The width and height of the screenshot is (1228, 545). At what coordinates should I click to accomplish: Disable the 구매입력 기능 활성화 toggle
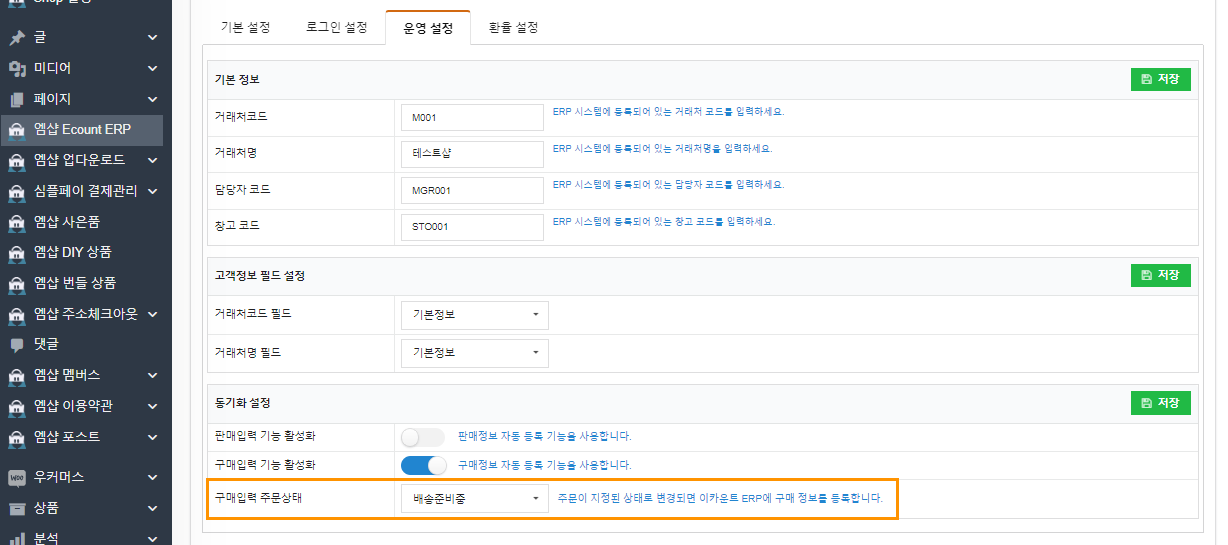coord(422,465)
